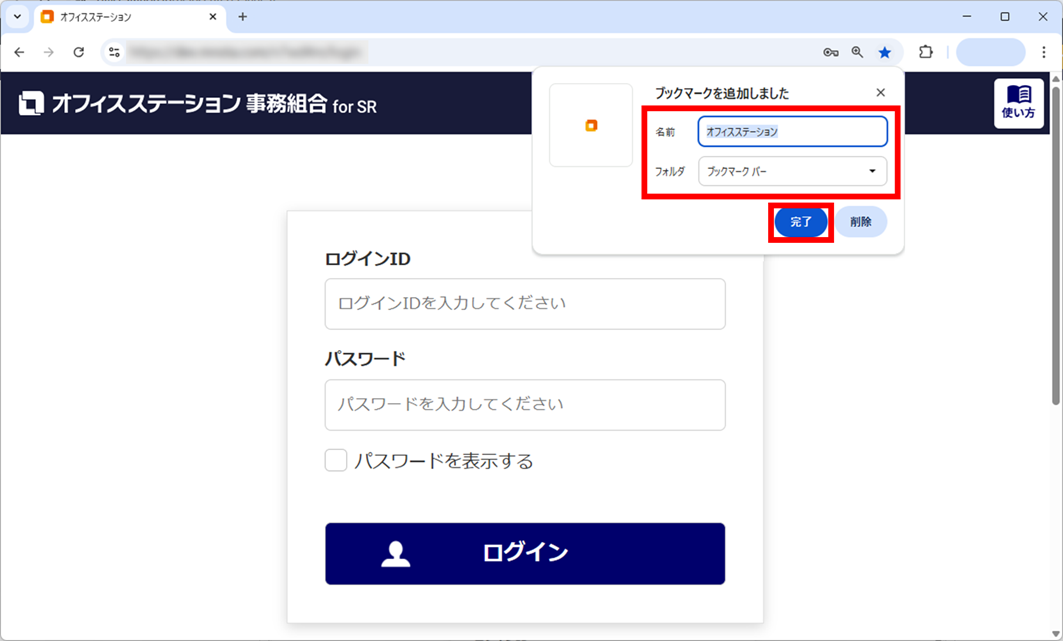Open site information icon in address bar
Screen dimensions: 1063x641
pyautogui.click(x=114, y=52)
